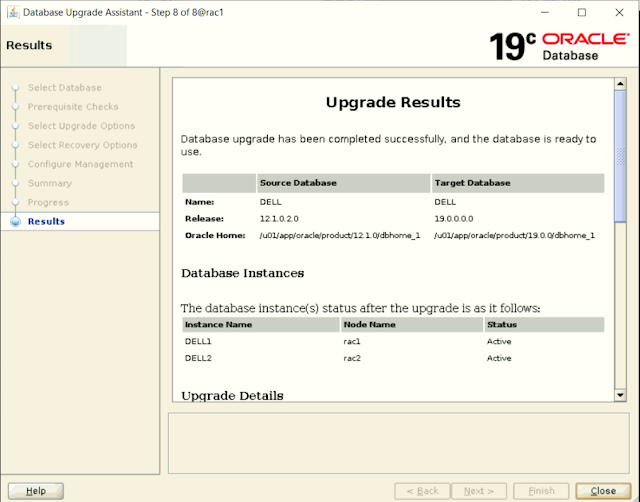Click the rac1 node name cell
Image resolution: width=640 pixels, height=502 pixels.
tap(352, 342)
